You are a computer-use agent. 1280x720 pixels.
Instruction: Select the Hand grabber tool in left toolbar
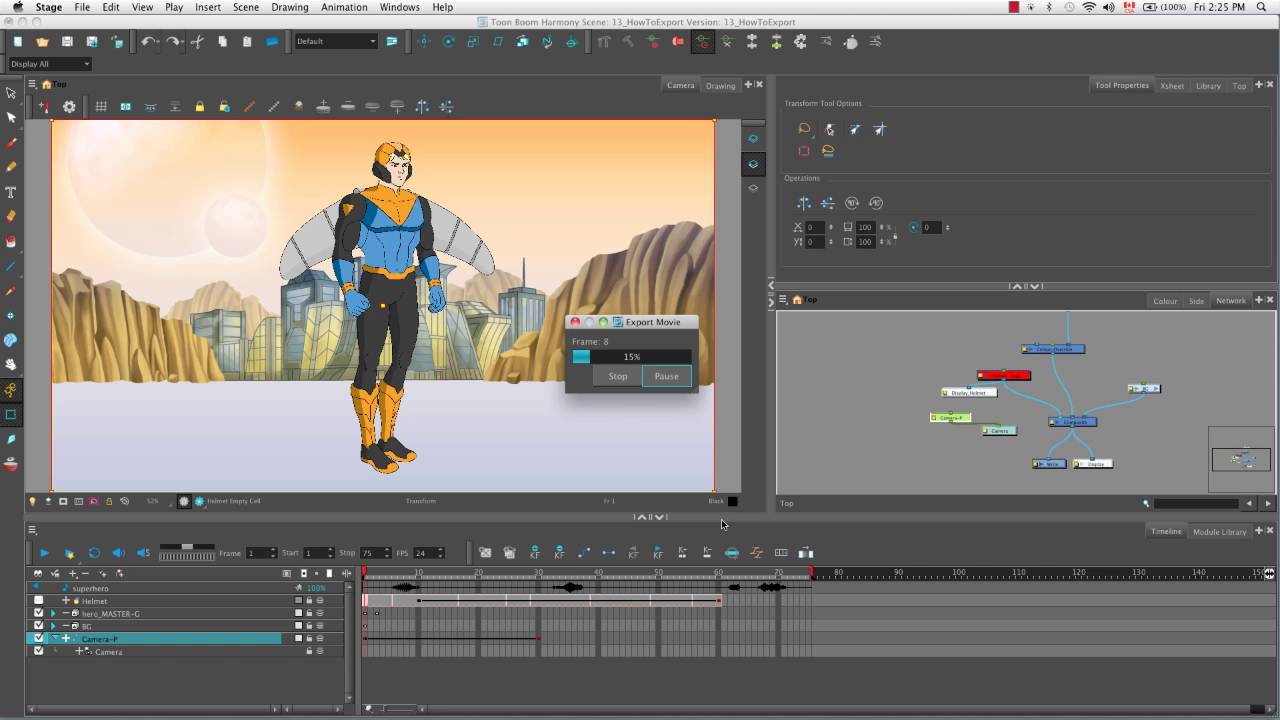point(11,364)
